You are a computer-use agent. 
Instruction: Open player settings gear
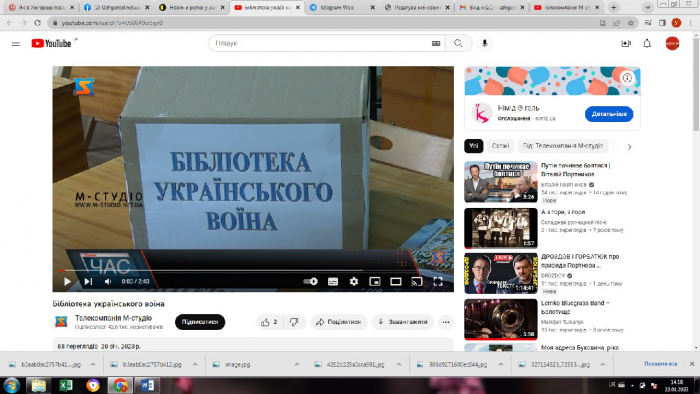354,282
